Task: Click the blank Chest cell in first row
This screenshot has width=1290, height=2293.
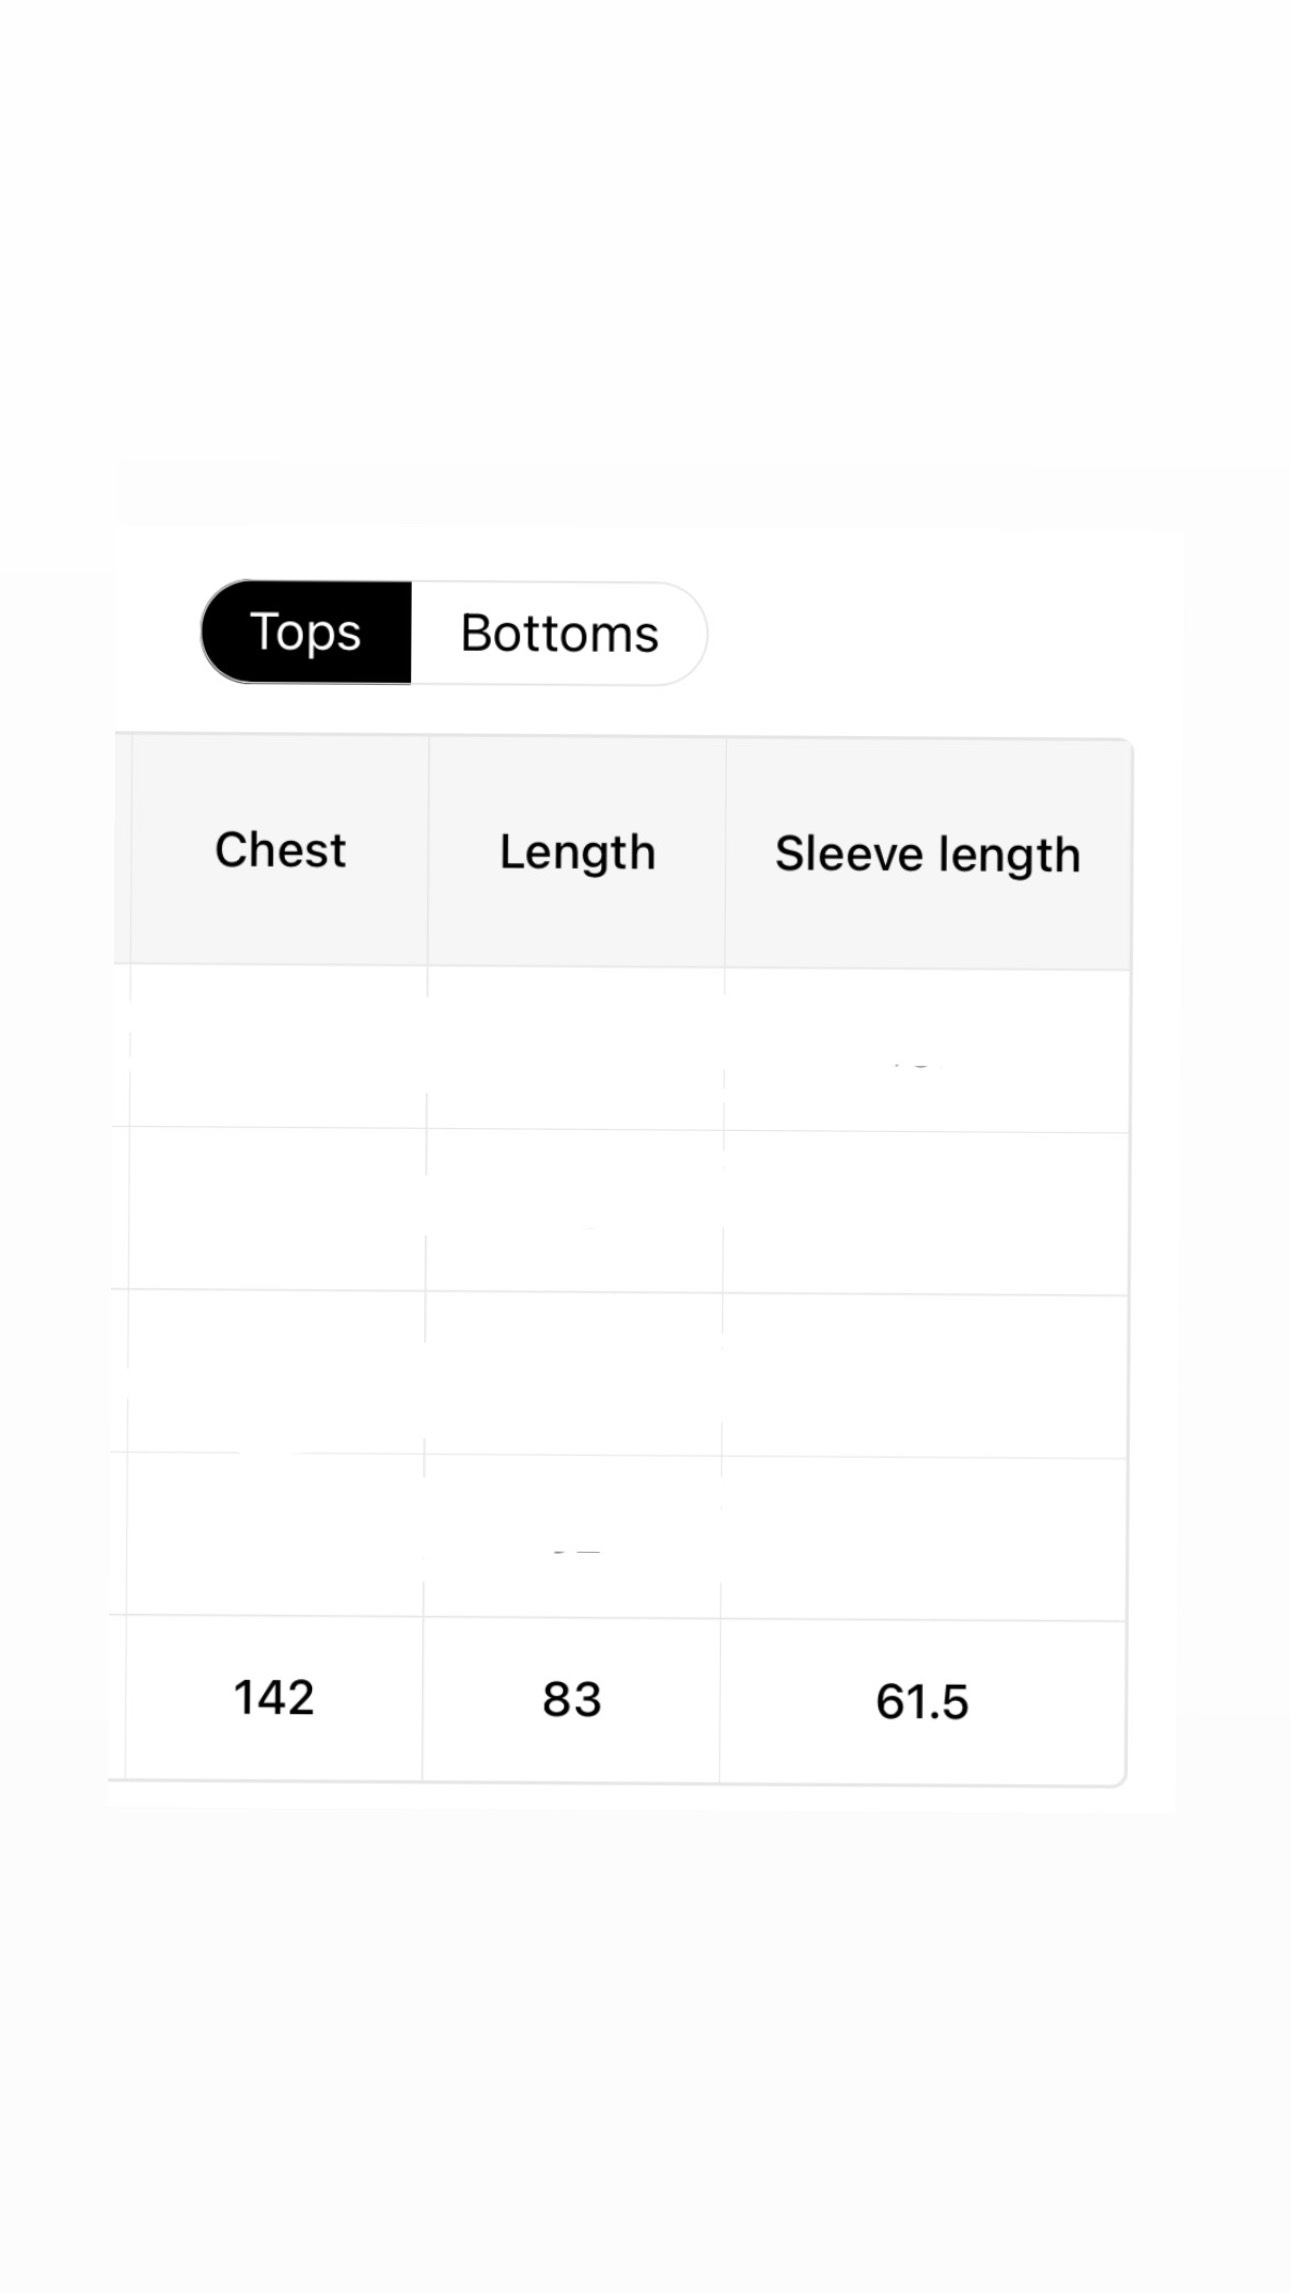Action: tap(278, 1046)
